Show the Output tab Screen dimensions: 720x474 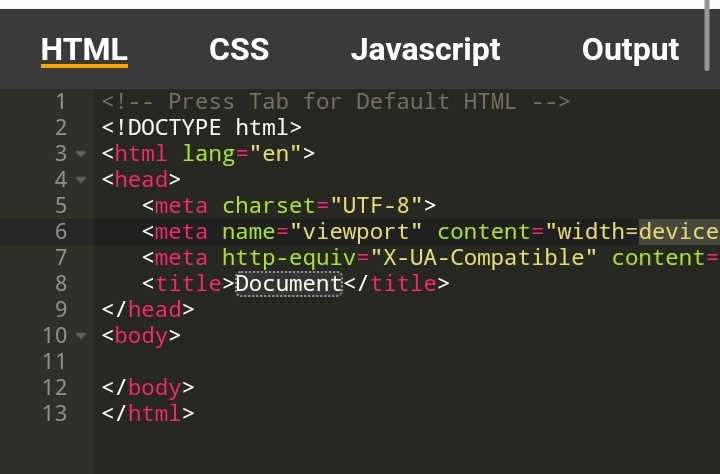coord(630,50)
